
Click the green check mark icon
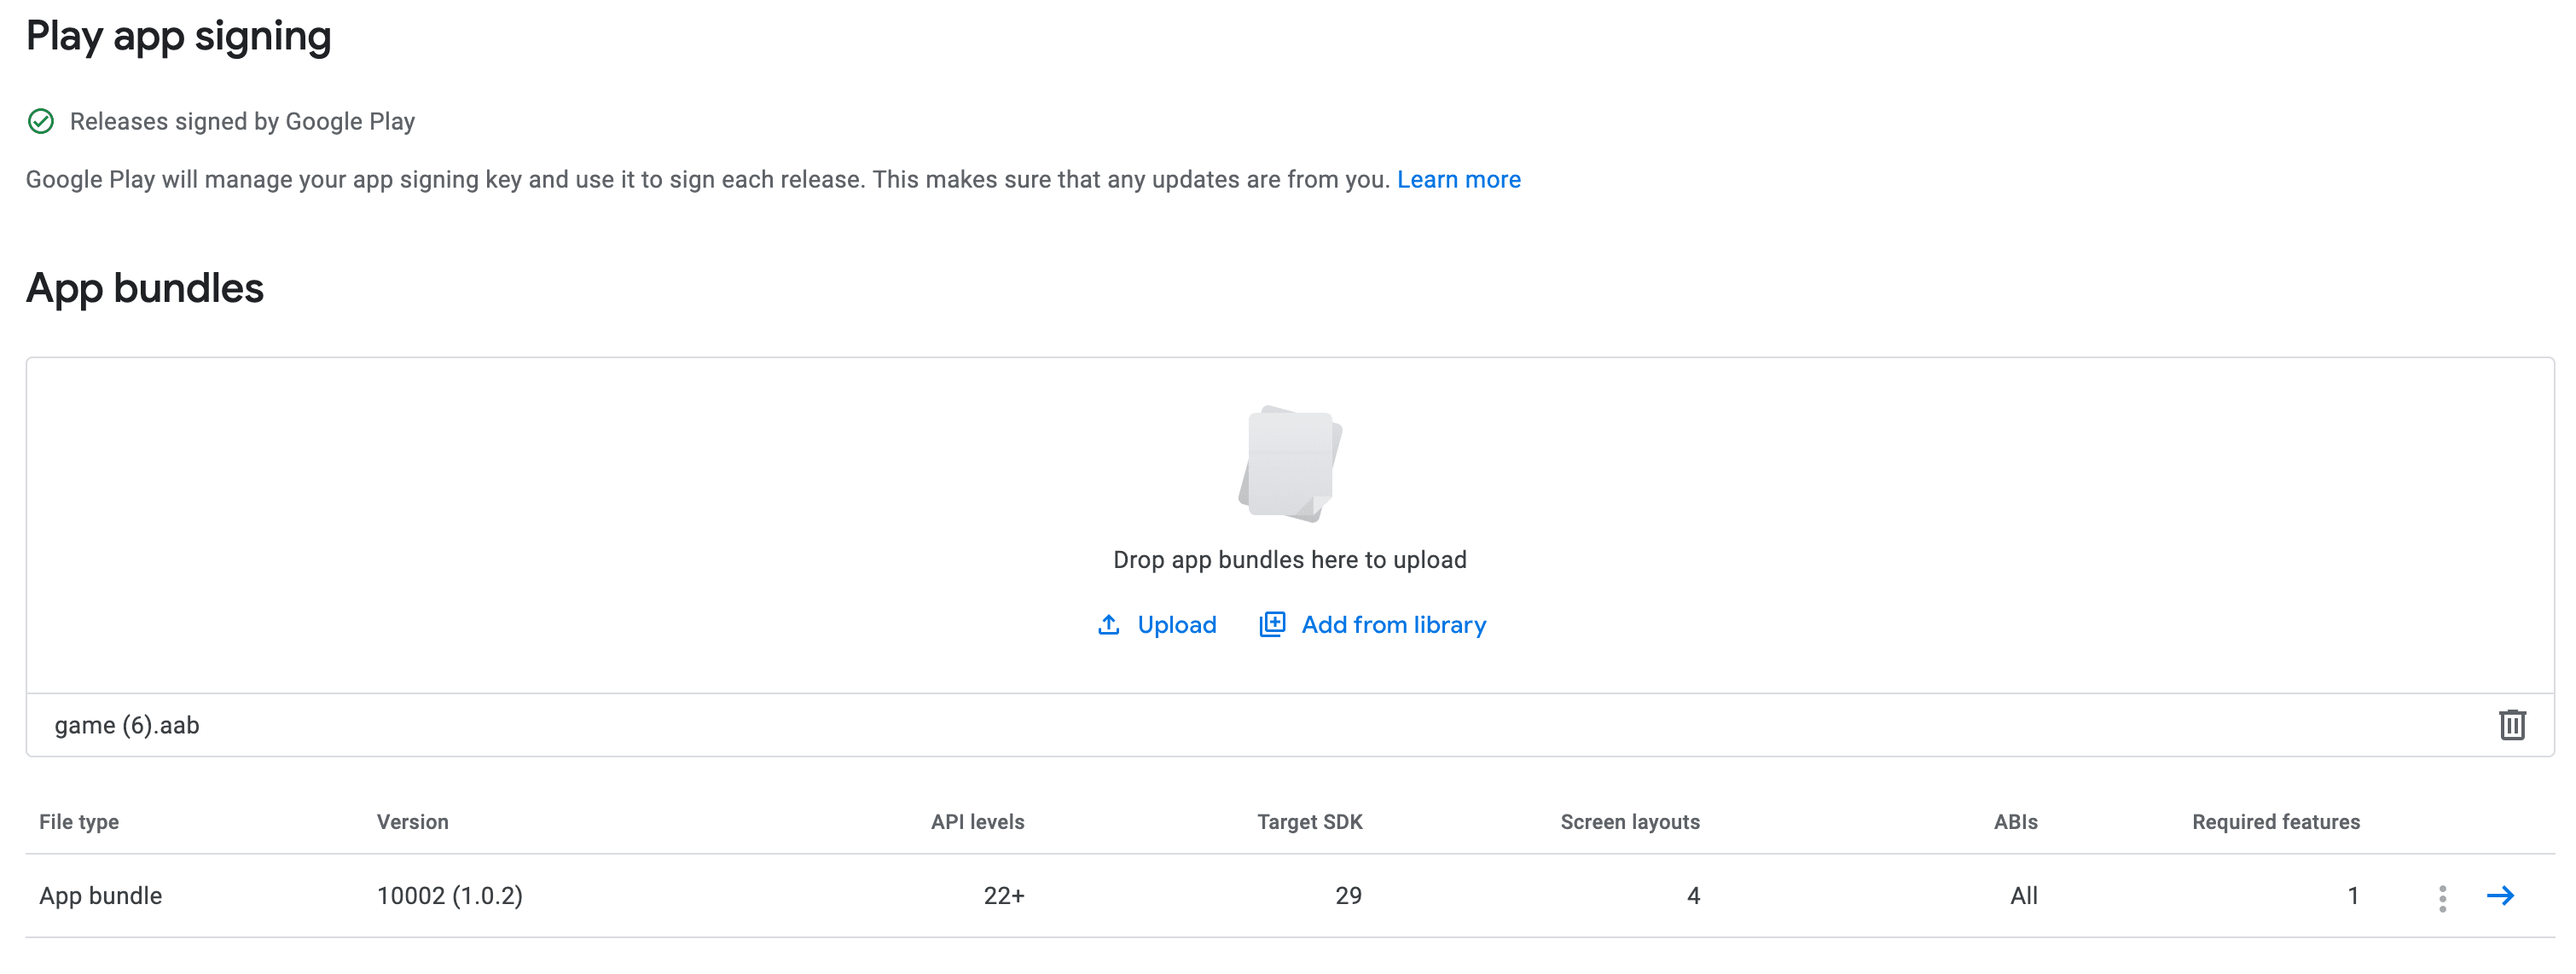(41, 122)
